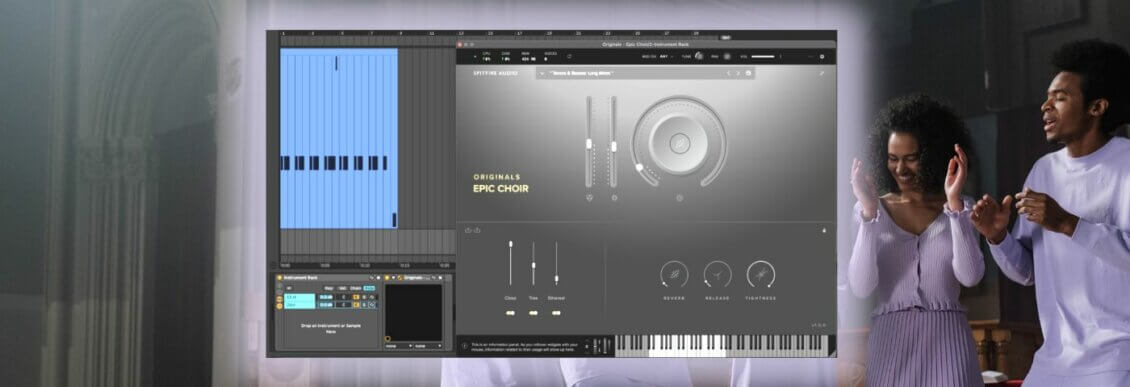Click the second chain's yellow activator button

click(356, 305)
